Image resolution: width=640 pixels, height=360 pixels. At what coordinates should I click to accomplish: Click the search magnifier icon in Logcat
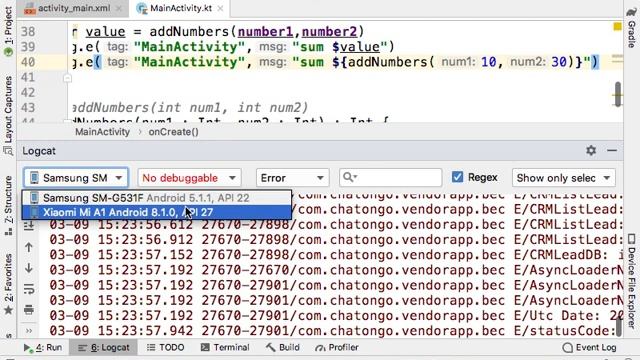coord(349,177)
